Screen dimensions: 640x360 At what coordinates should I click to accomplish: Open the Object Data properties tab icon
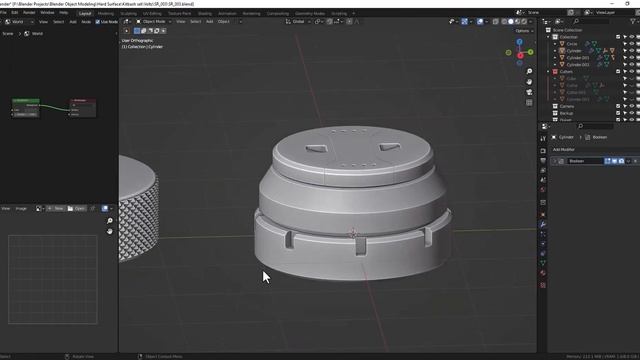tap(543, 264)
